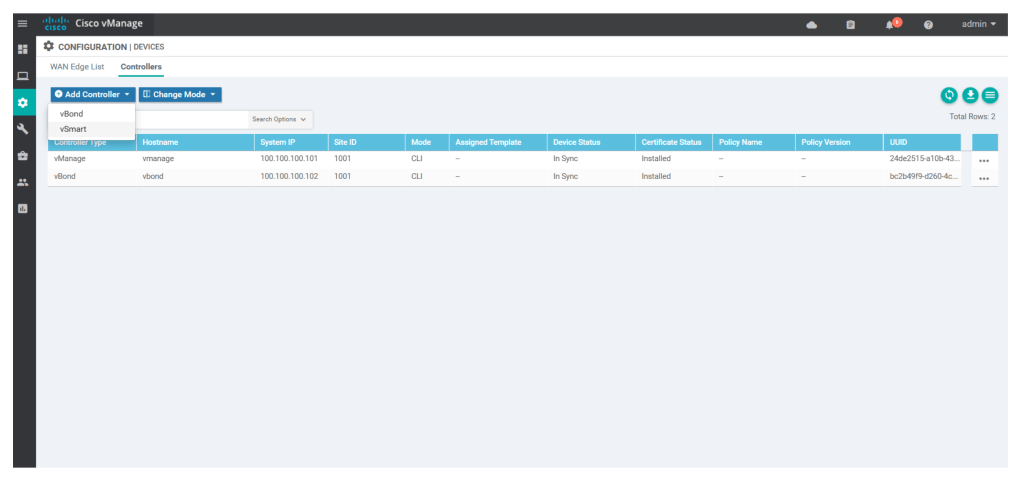Image resolution: width=1022 pixels, height=481 pixels.
Task: Select vSmart from the controller menu
Action: (x=73, y=129)
